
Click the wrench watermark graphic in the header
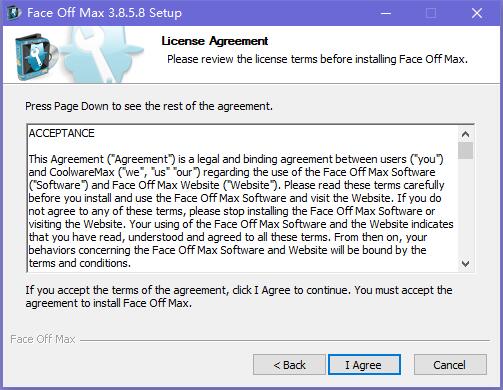click(x=100, y=54)
